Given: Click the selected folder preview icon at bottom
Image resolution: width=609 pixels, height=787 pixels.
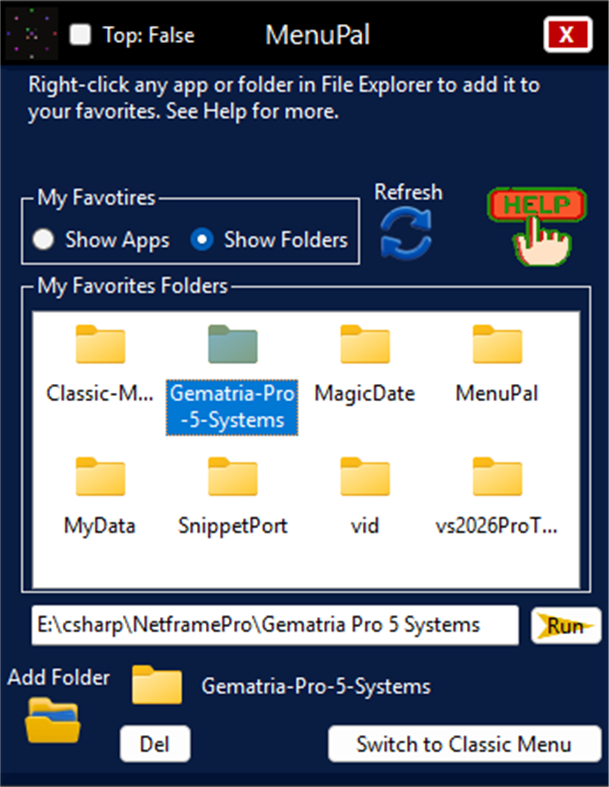Looking at the screenshot, I should pyautogui.click(x=157, y=685).
